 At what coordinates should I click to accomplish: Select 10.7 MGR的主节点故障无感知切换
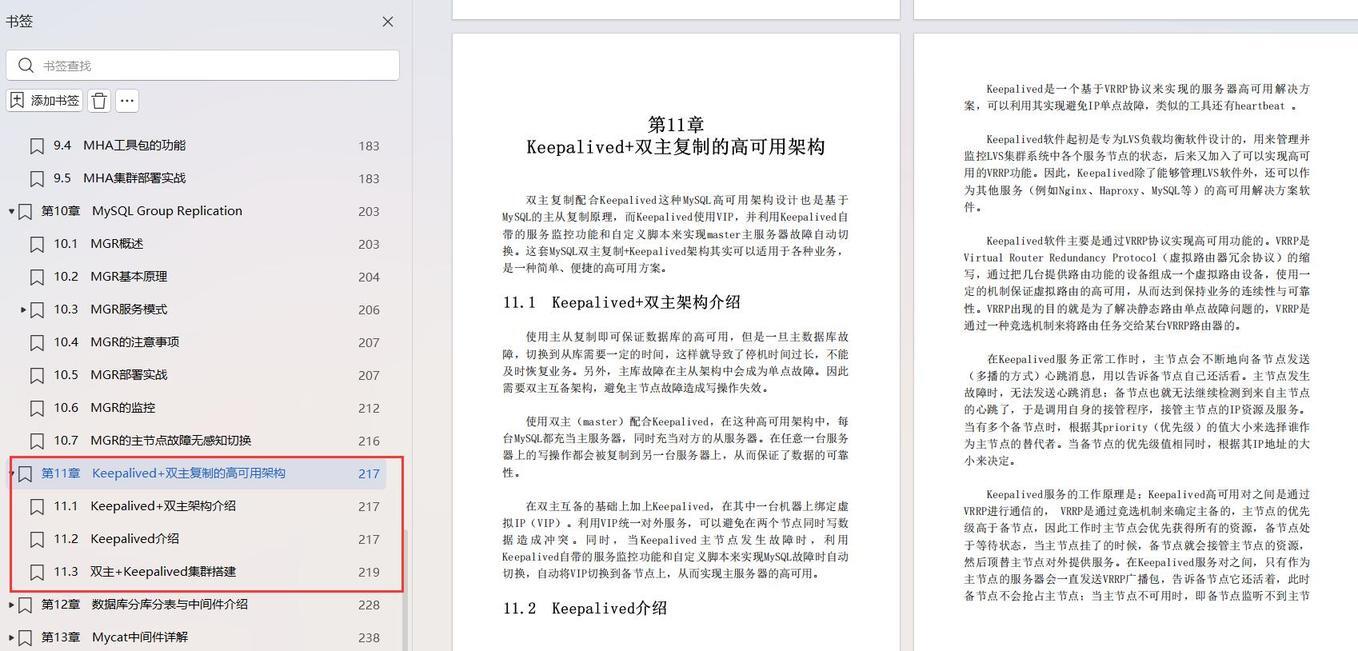[x=153, y=441]
